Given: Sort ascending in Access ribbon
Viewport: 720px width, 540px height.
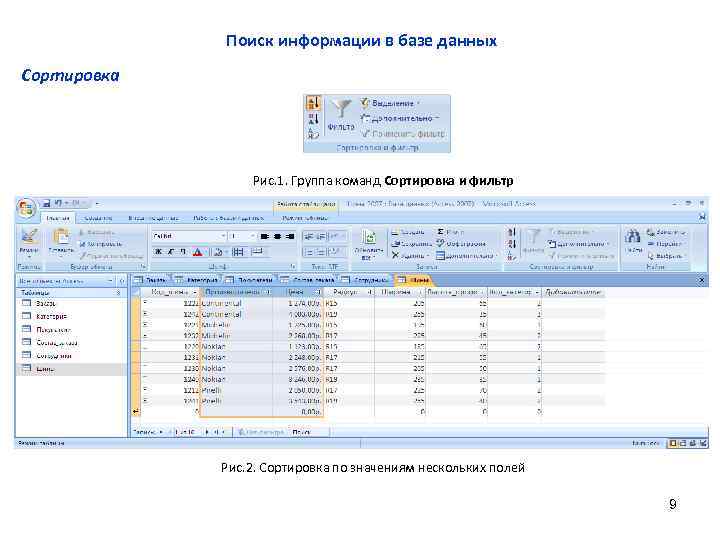Looking at the screenshot, I should click(512, 232).
